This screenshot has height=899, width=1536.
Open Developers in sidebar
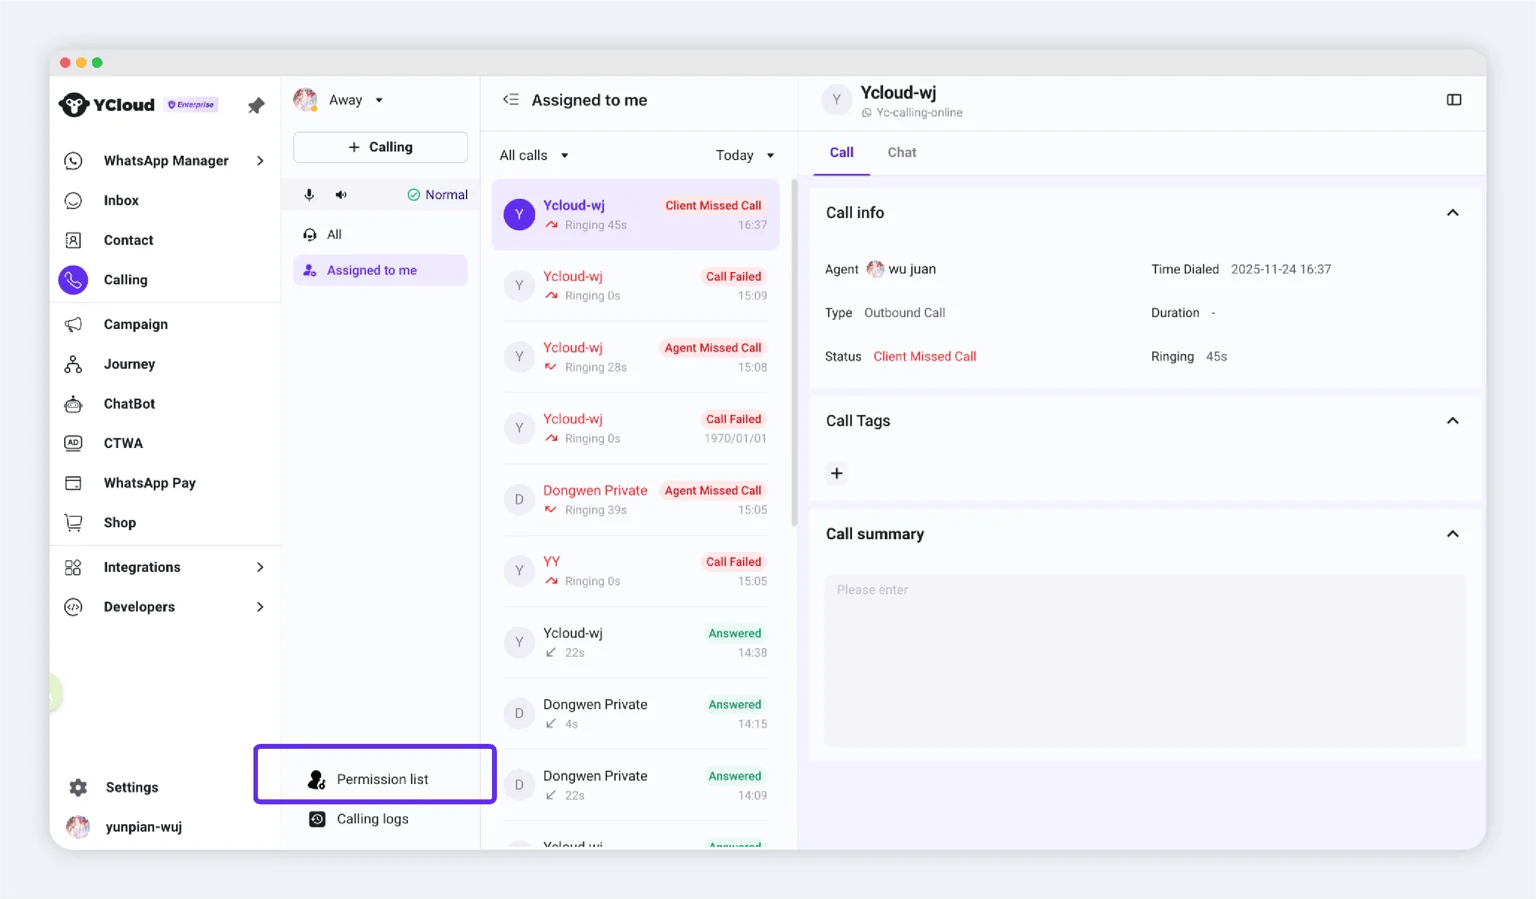139,607
